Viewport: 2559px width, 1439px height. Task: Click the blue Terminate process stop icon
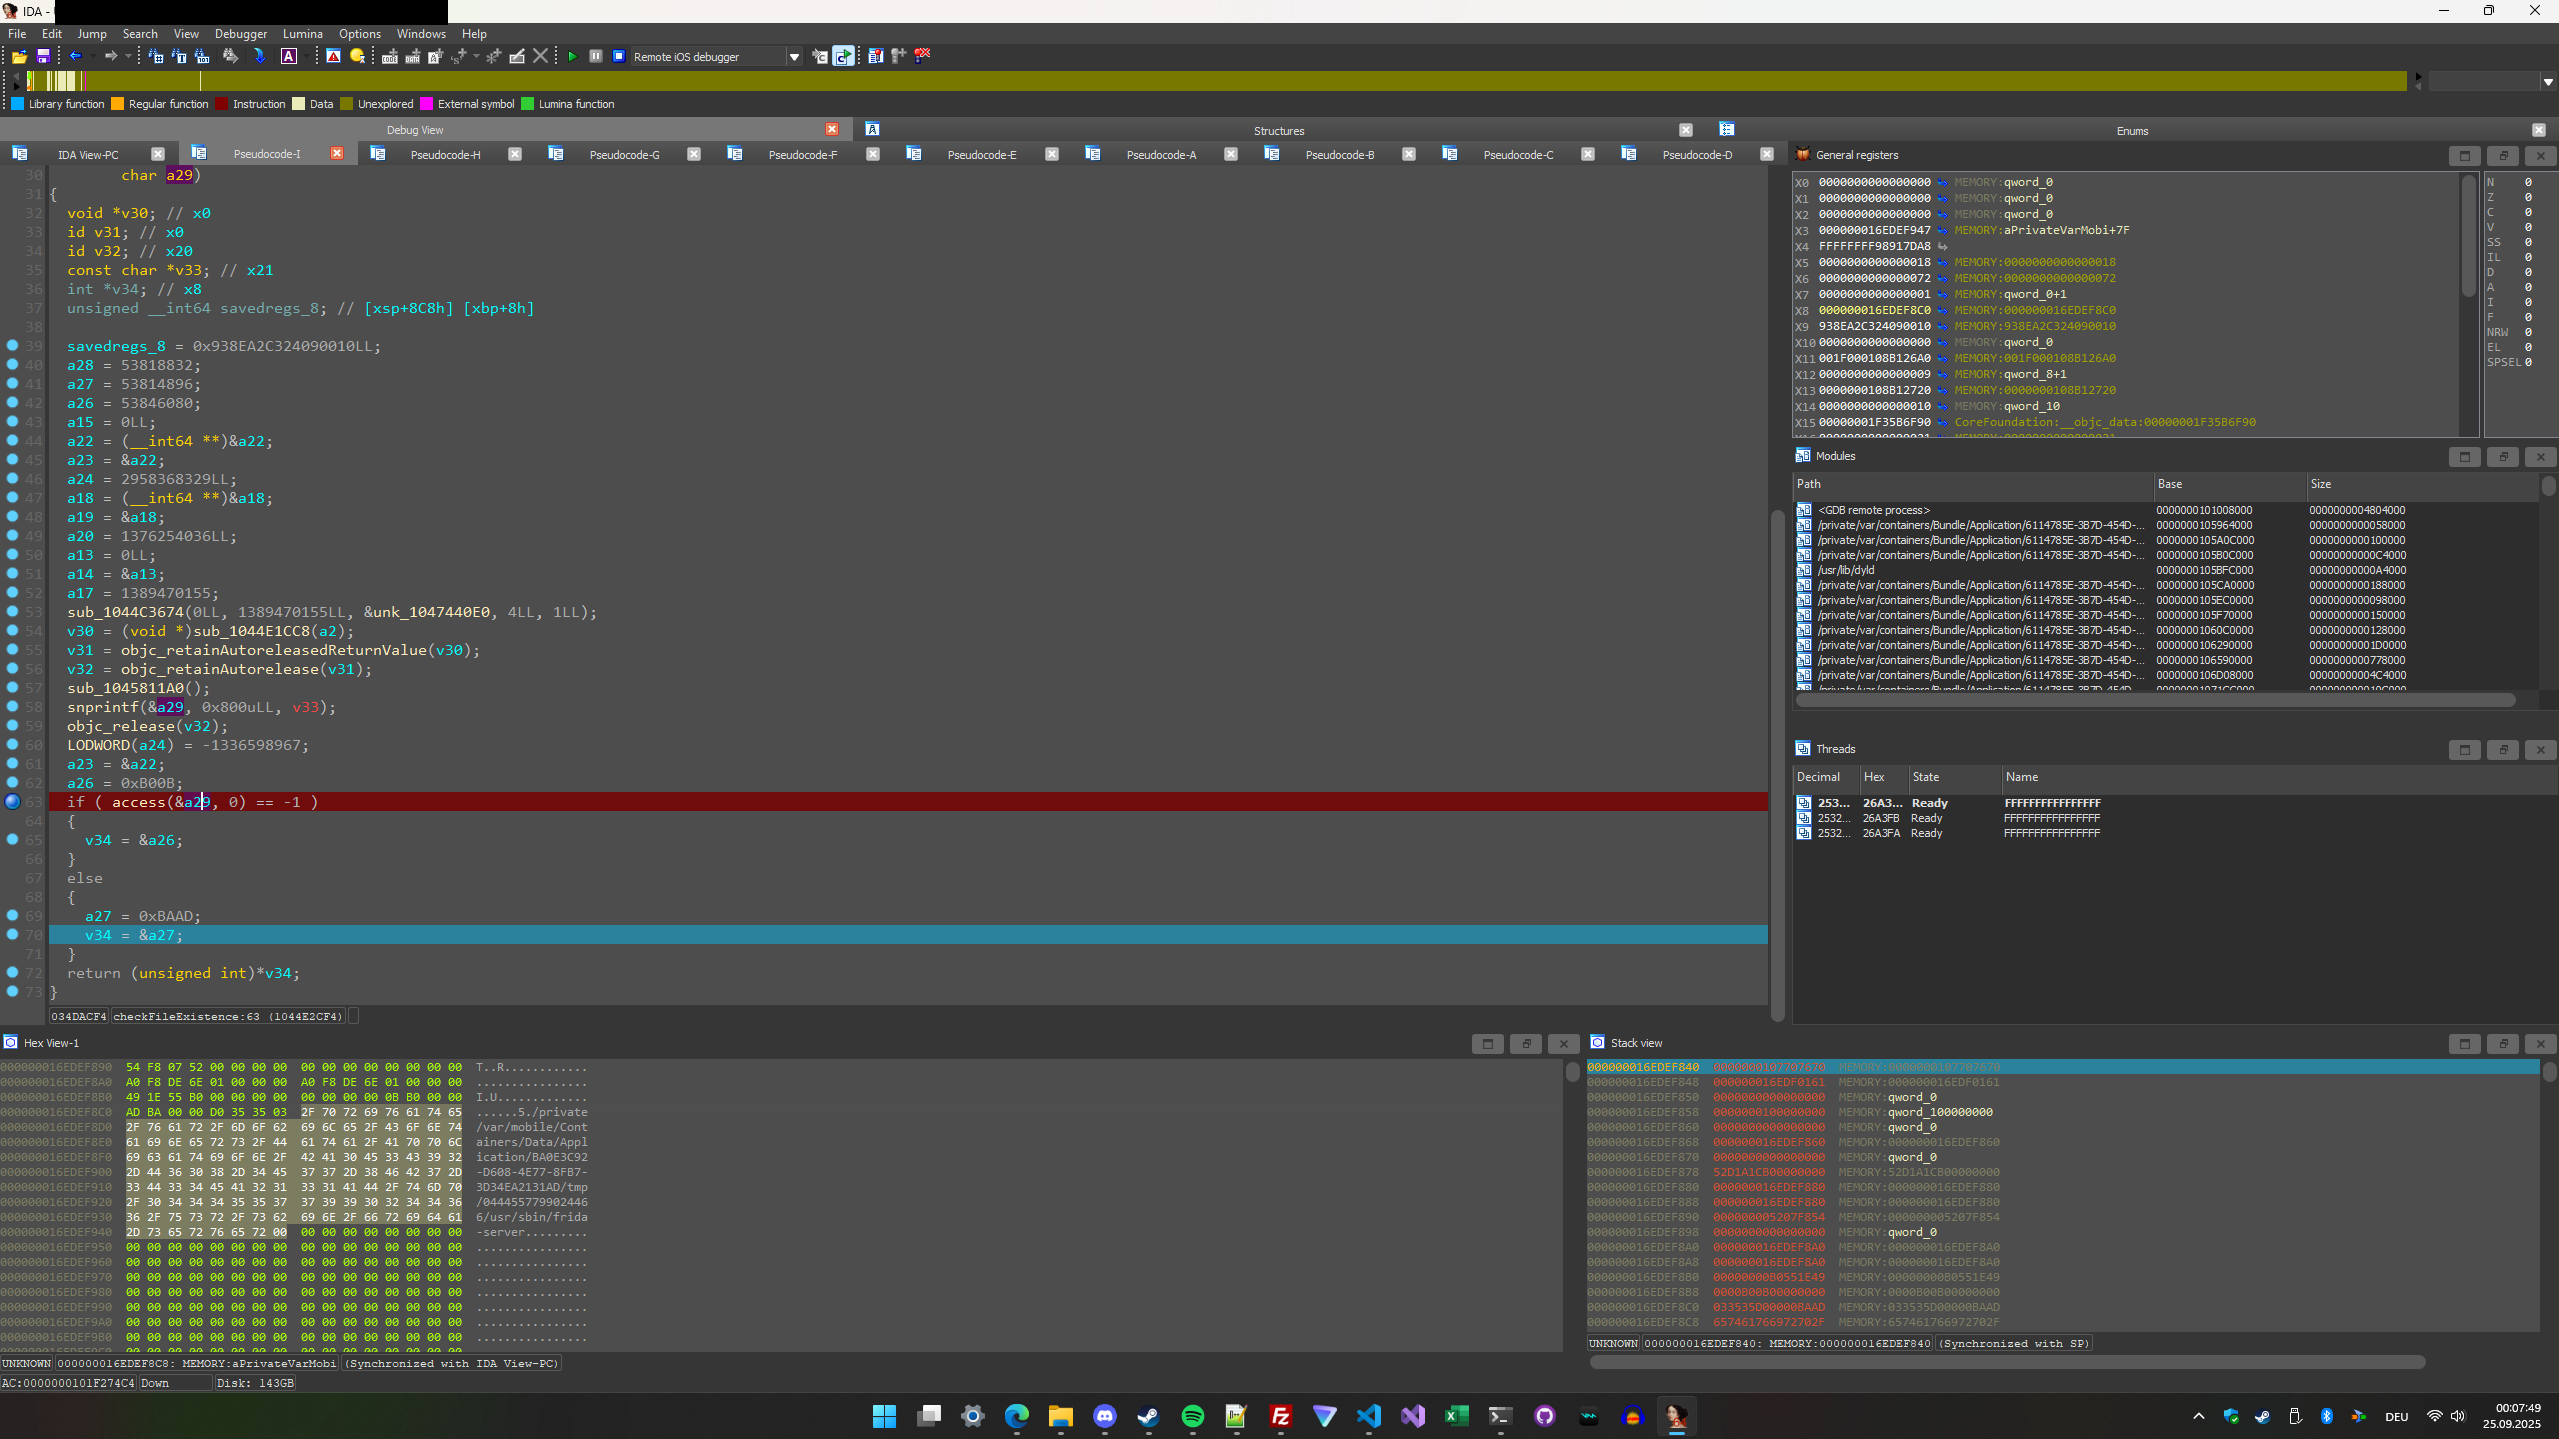(x=619, y=57)
